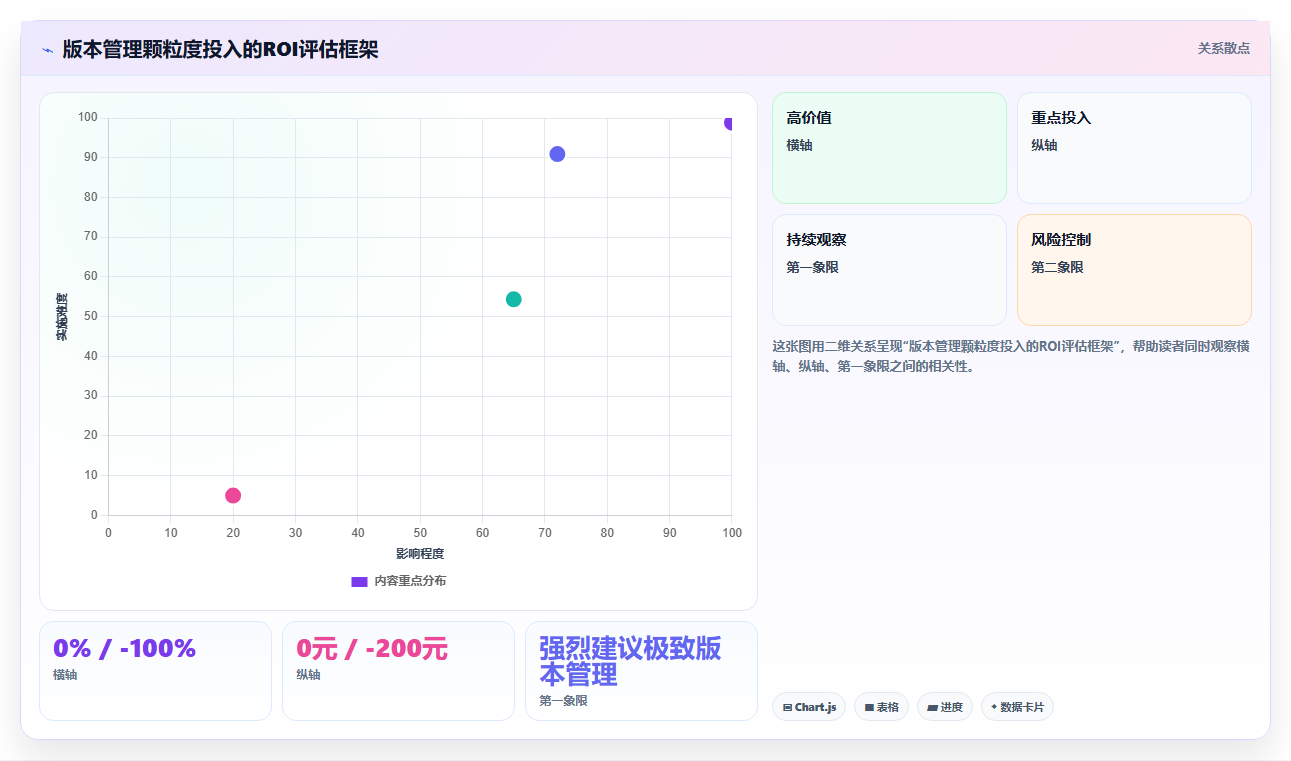Screen dimensions: 1291x761
Task: Click the 内容重点分布 legend label
Action: click(410, 581)
